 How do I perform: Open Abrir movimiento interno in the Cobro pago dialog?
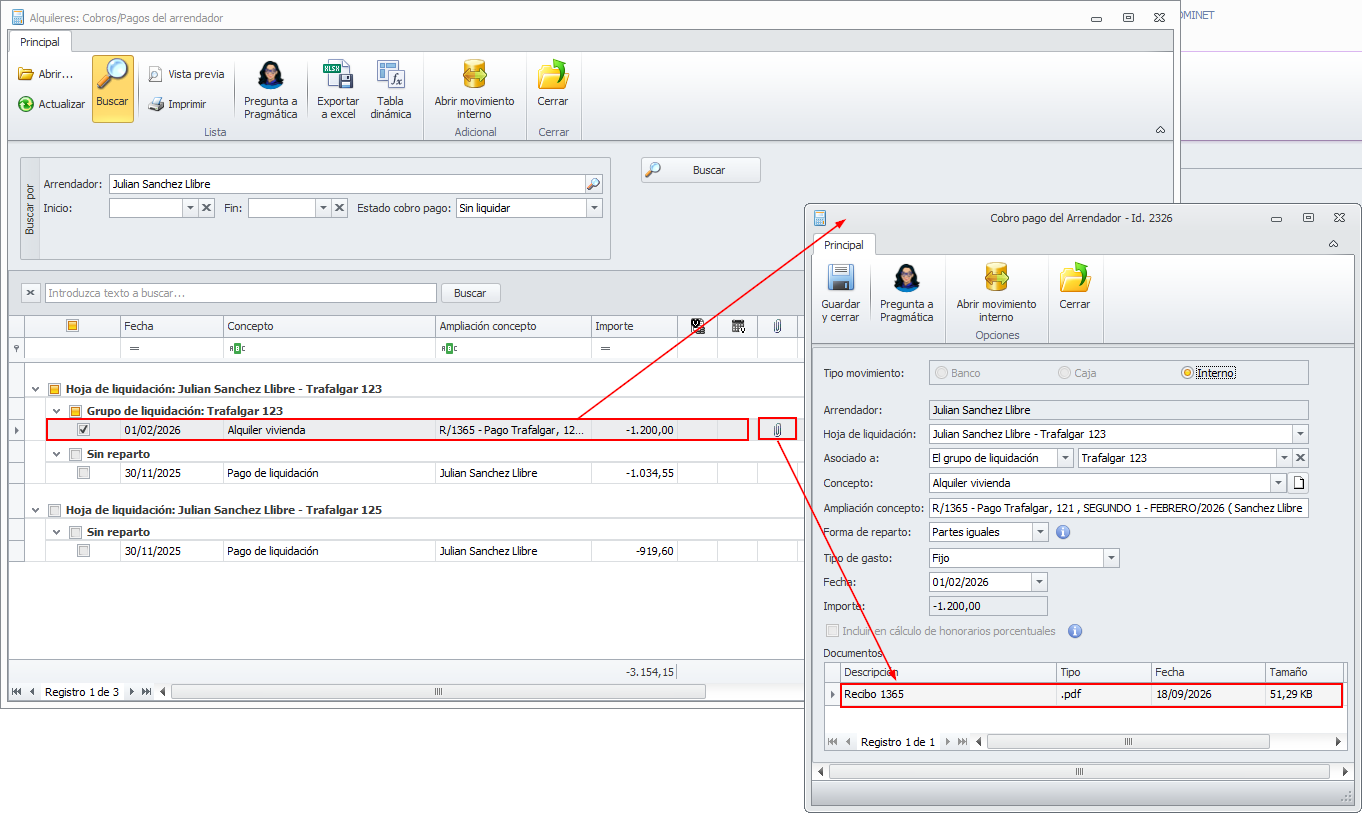(996, 292)
